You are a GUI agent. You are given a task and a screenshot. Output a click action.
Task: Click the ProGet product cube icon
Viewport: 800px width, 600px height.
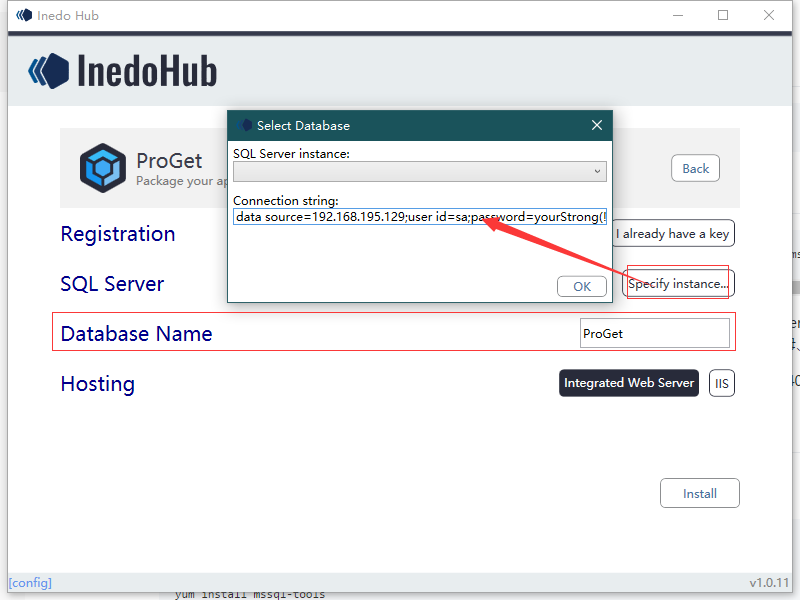(x=103, y=168)
